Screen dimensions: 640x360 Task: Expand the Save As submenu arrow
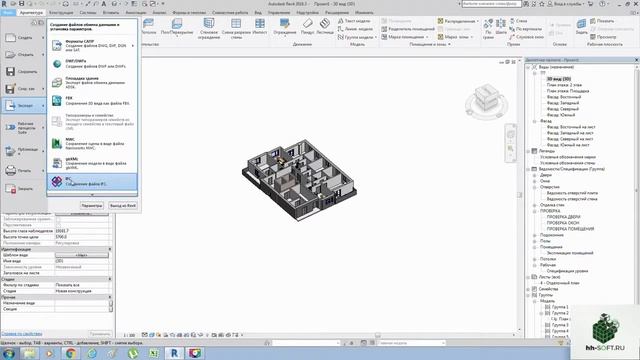pyautogui.click(x=43, y=89)
